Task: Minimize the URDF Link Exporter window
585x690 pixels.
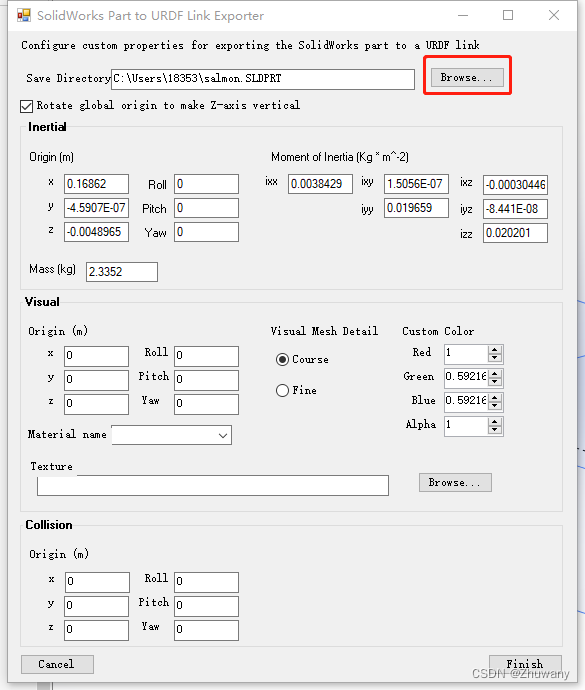Action: click(x=463, y=15)
